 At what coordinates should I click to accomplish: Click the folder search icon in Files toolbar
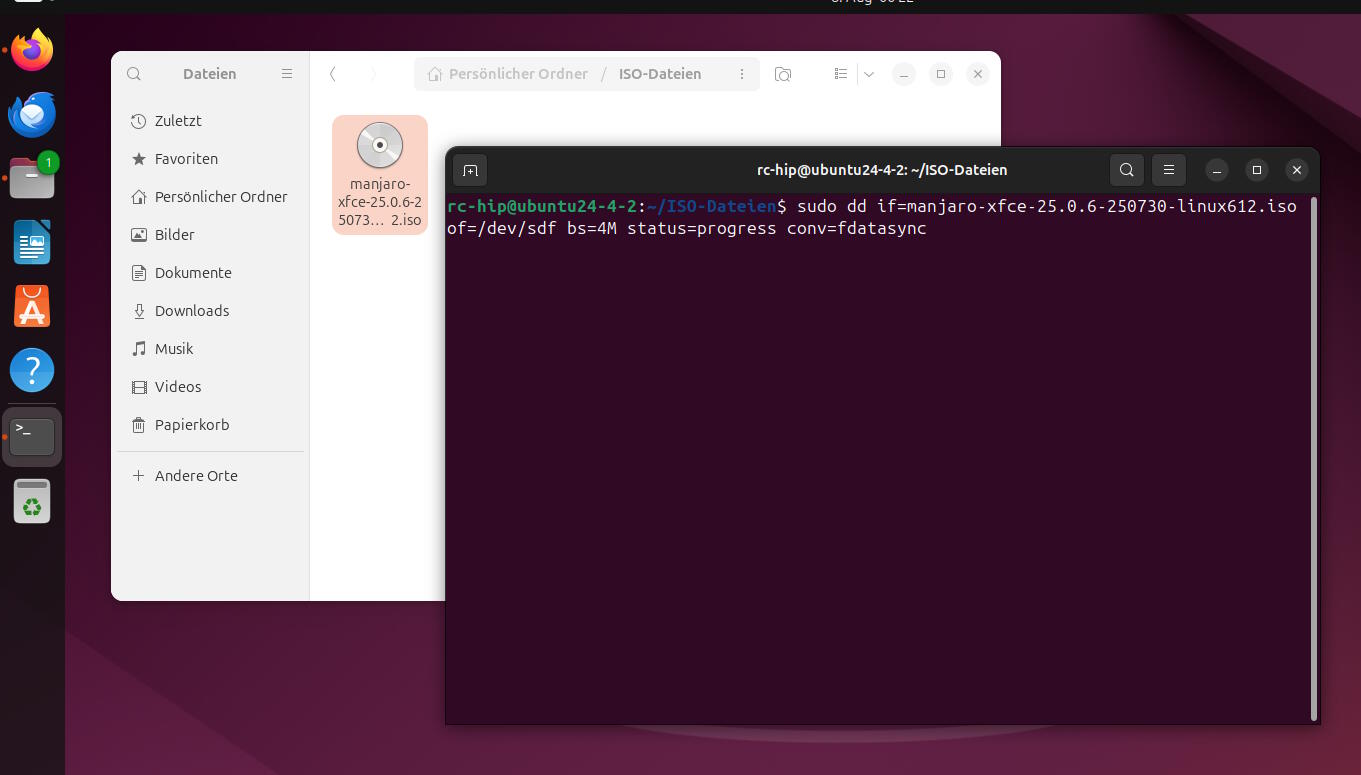coord(784,74)
